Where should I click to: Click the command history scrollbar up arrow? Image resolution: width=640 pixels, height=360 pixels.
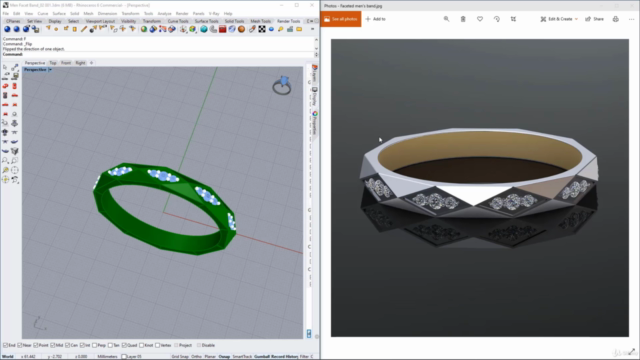tap(316, 40)
